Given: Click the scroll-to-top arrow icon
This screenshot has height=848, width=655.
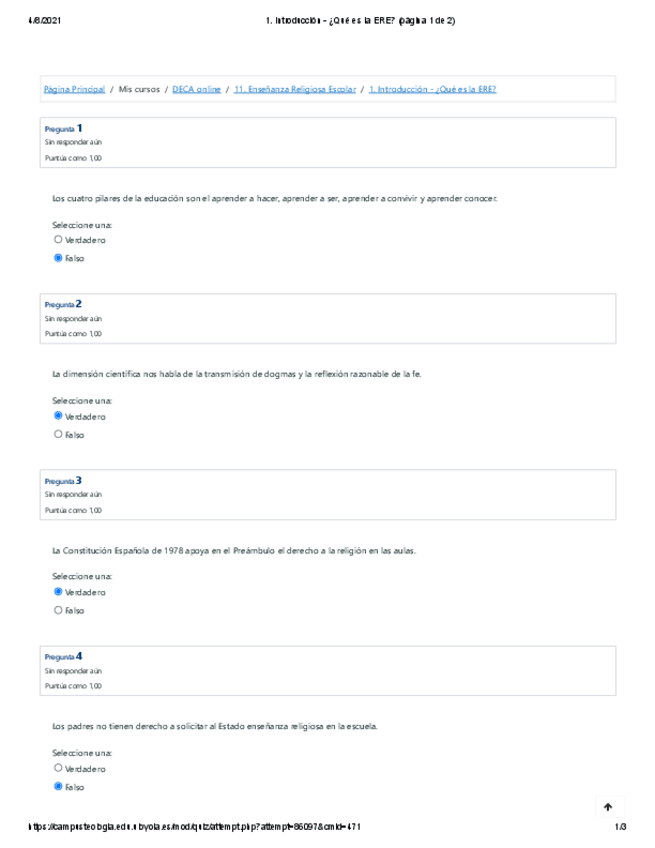Looking at the screenshot, I should (607, 806).
